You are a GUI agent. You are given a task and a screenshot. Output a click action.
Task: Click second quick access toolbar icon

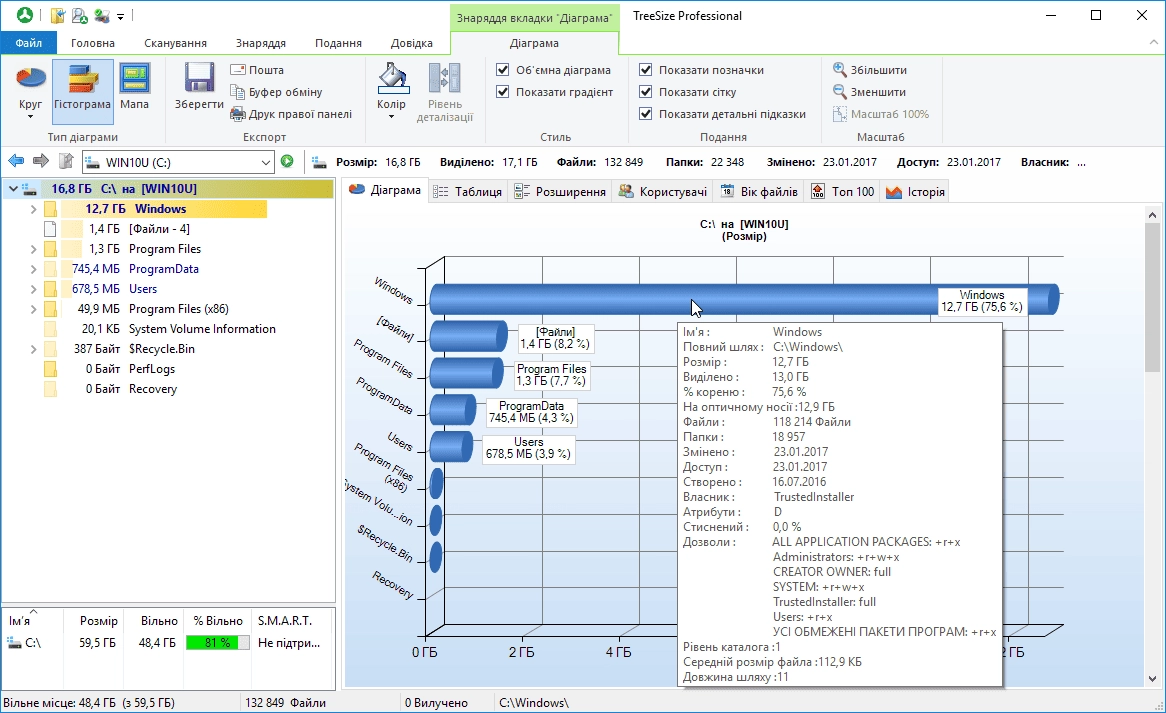click(x=80, y=15)
